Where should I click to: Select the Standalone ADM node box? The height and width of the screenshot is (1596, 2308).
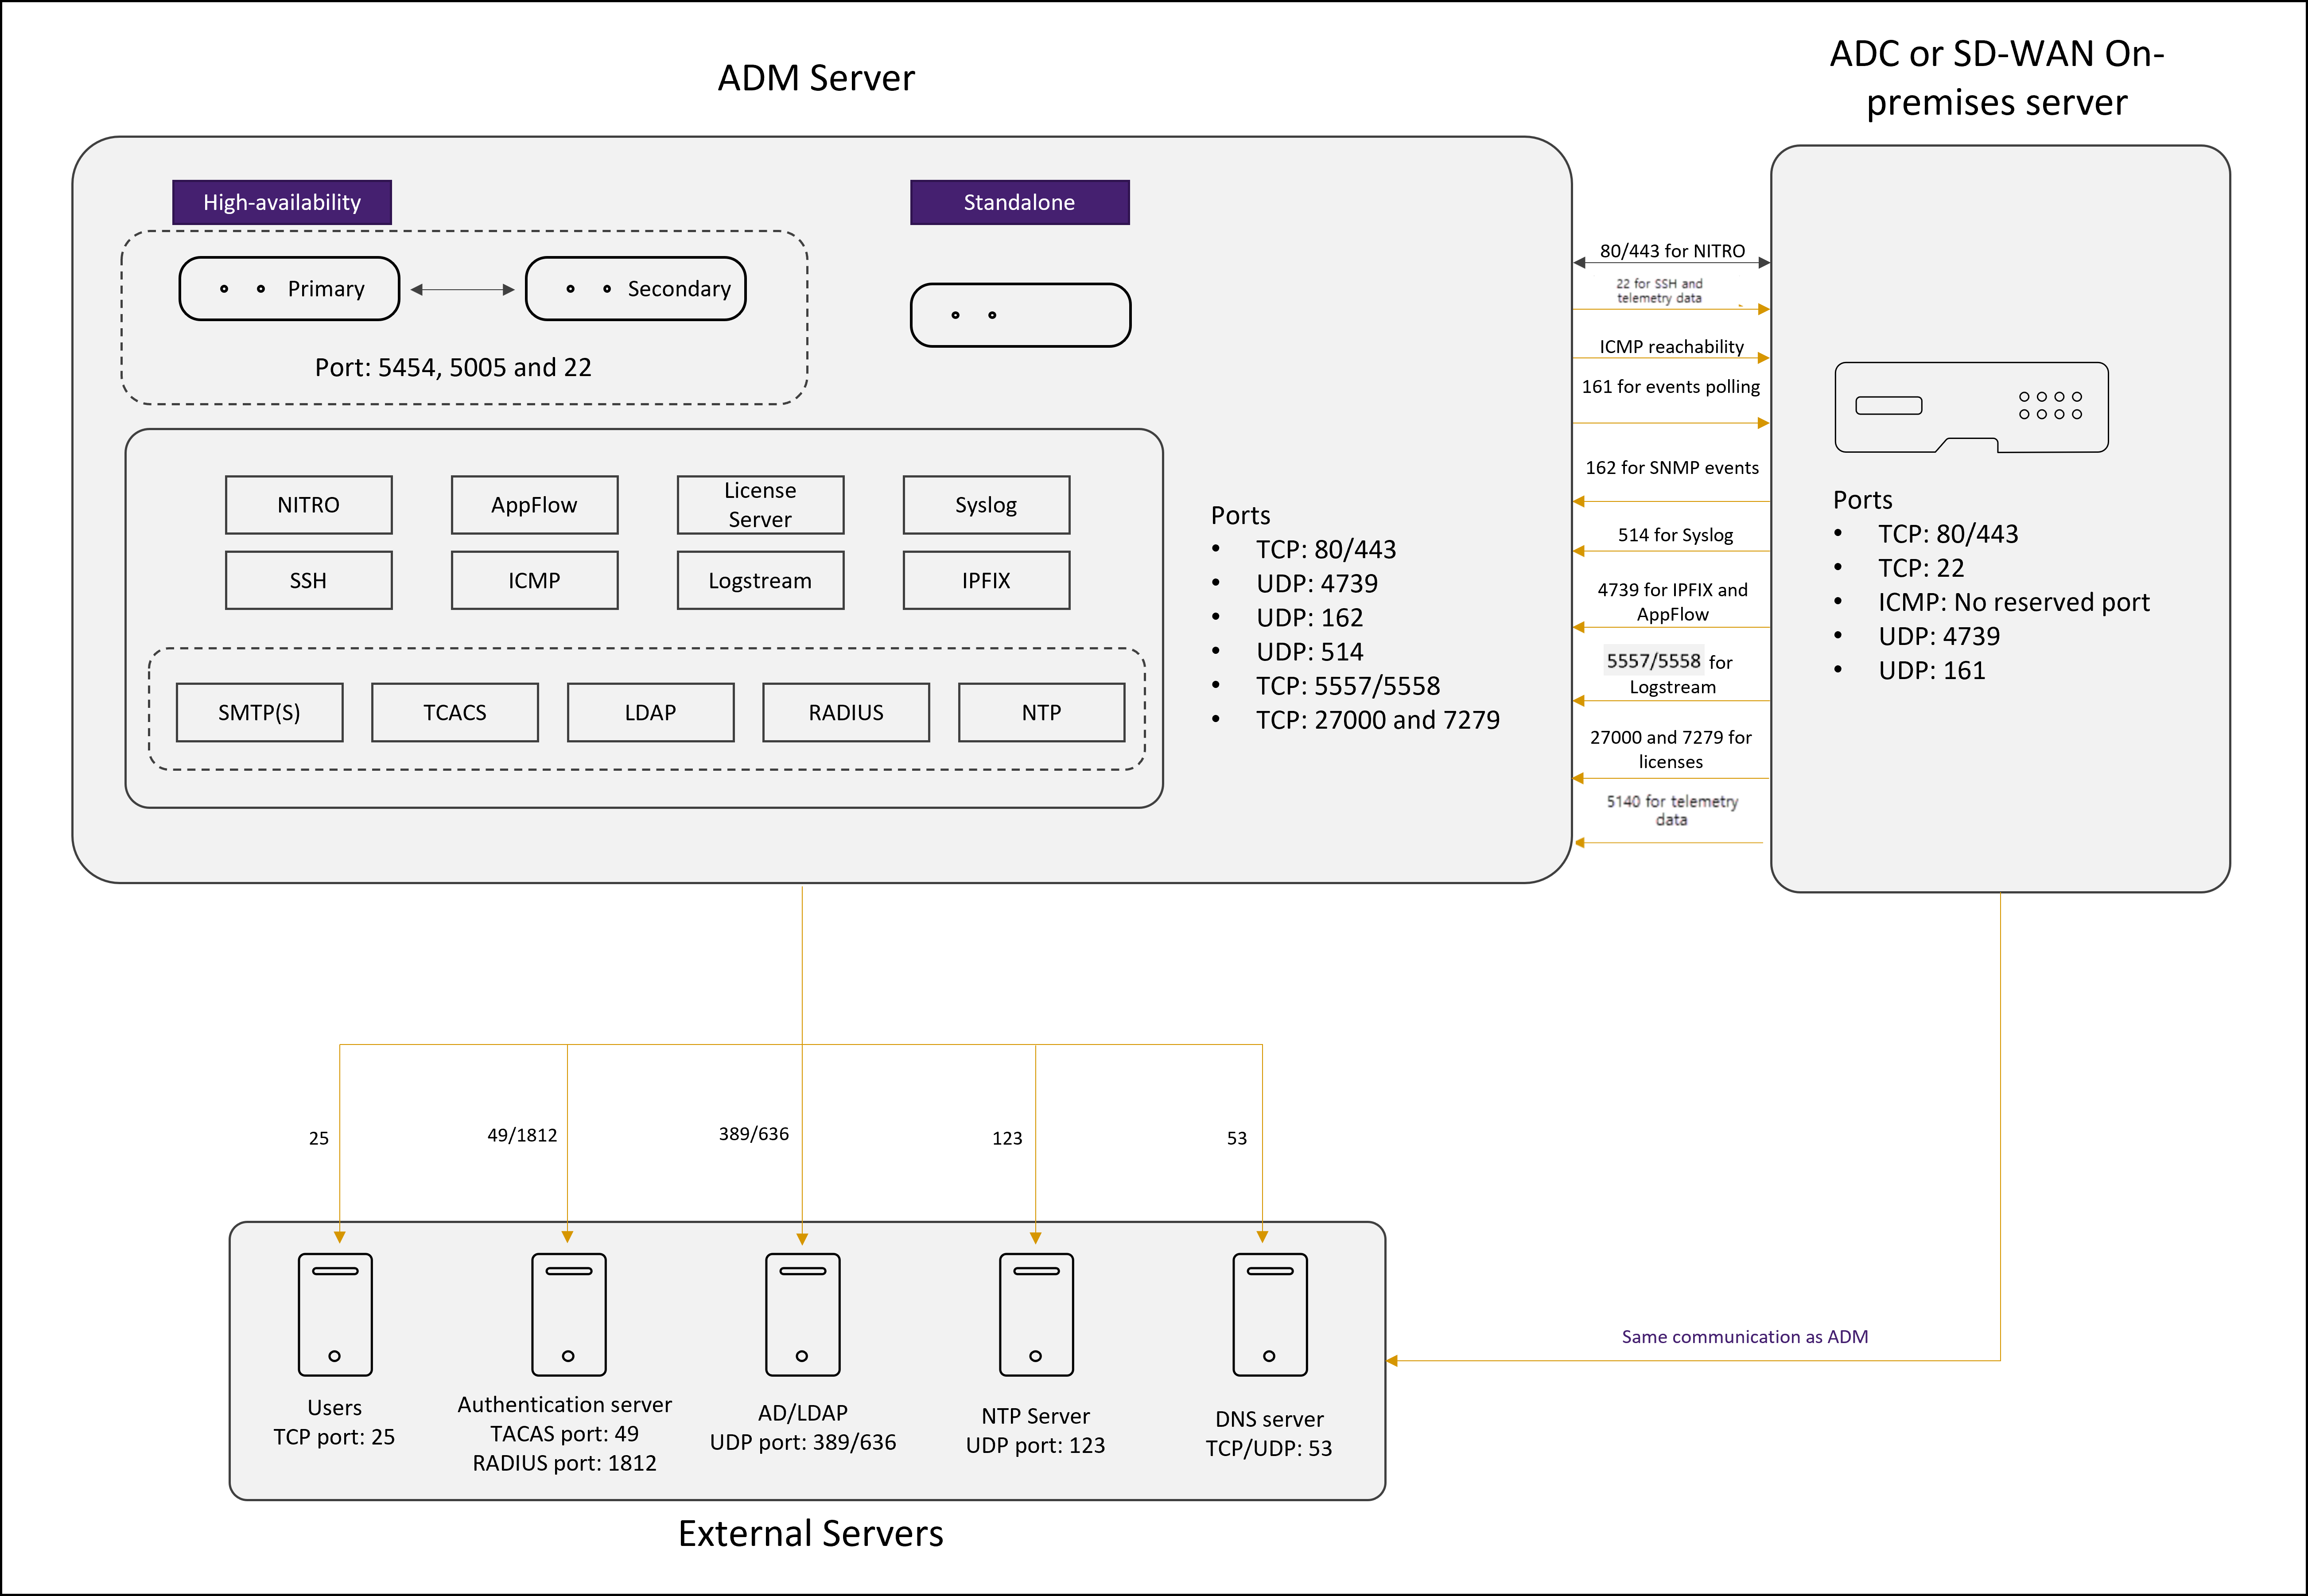coord(1020,315)
